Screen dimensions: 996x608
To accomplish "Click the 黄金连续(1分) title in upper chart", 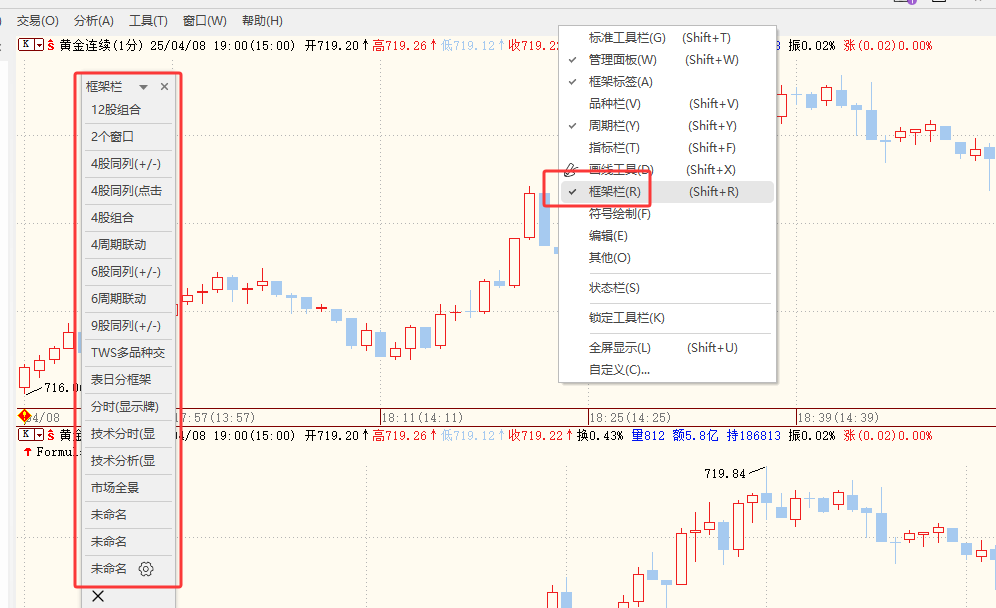I will tap(102, 45).
